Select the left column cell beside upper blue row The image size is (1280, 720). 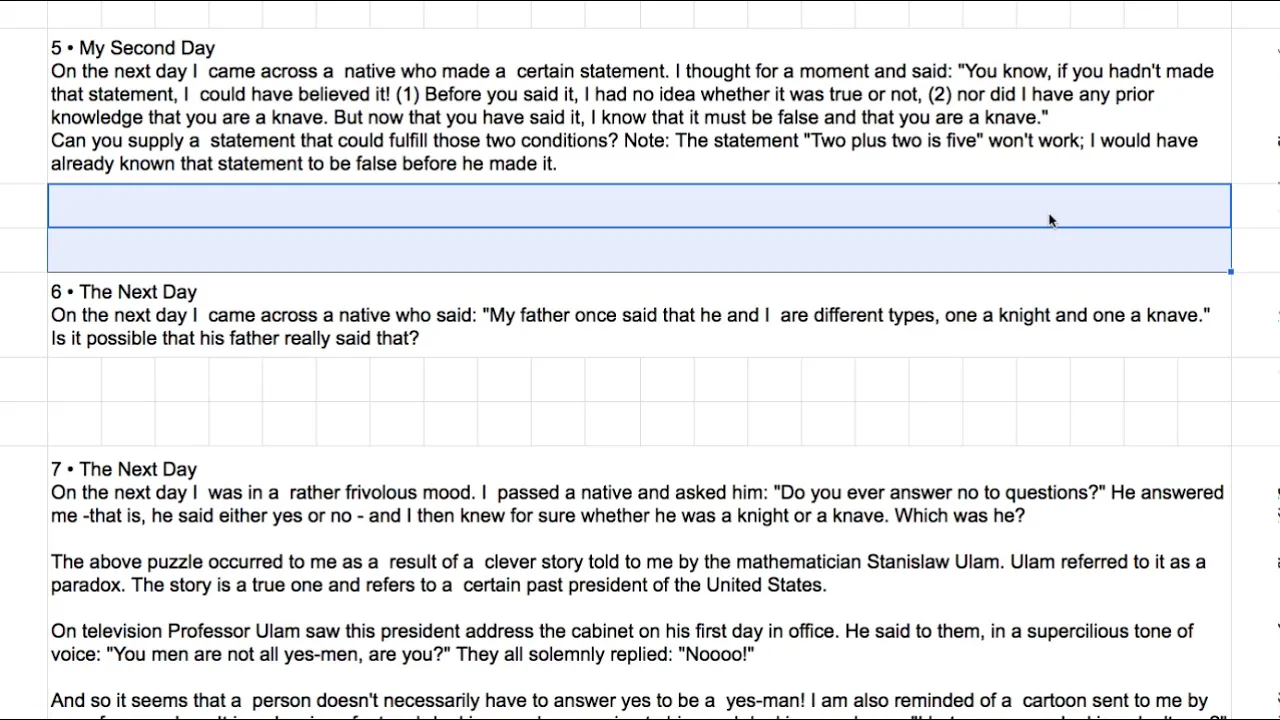pyautogui.click(x=24, y=206)
